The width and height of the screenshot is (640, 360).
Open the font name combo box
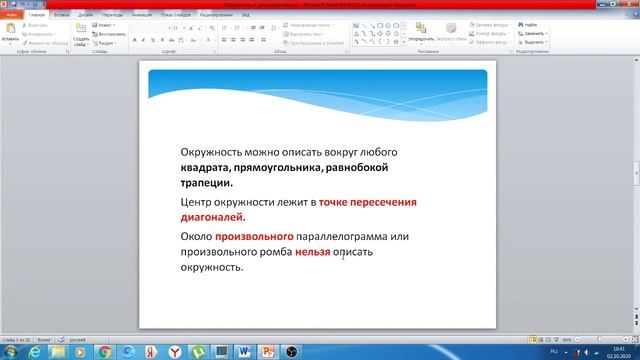coord(151,28)
